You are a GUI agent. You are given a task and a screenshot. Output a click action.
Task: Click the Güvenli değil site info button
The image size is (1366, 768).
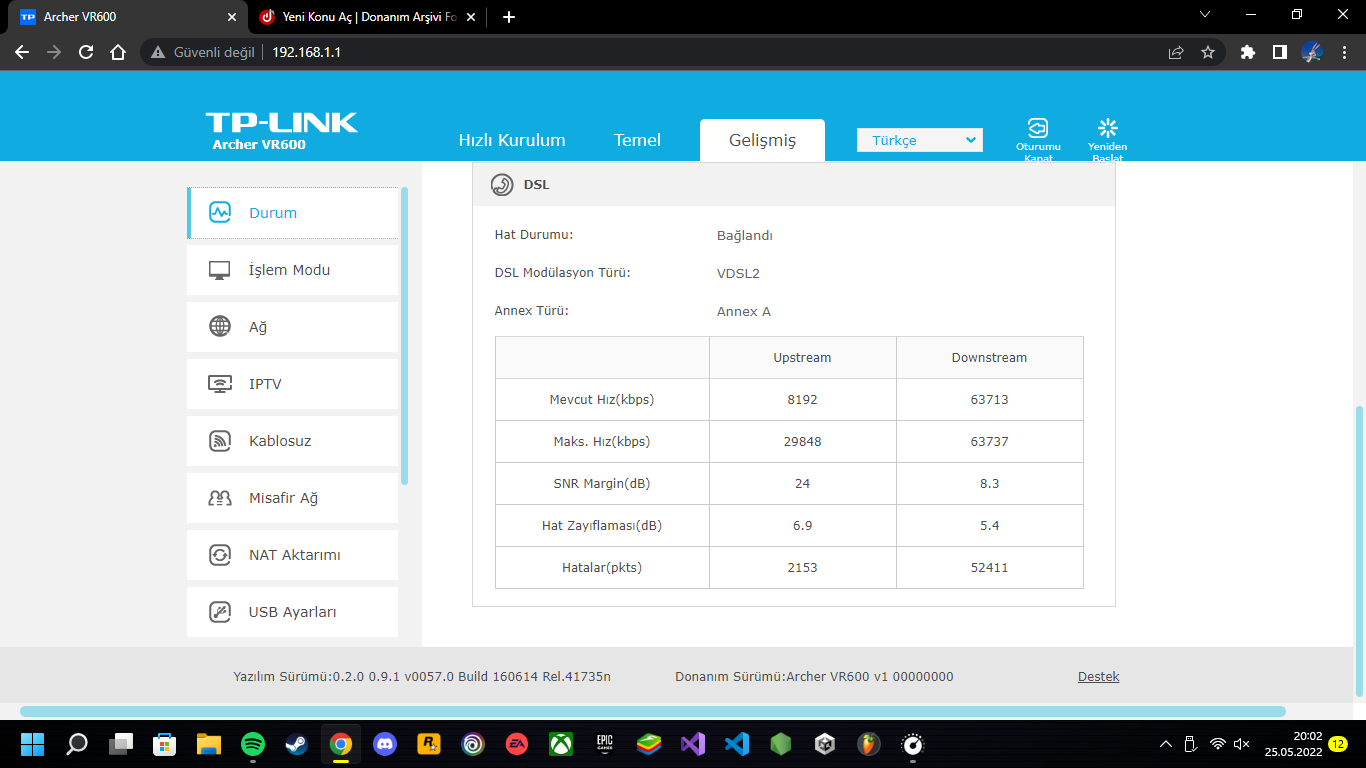click(205, 52)
